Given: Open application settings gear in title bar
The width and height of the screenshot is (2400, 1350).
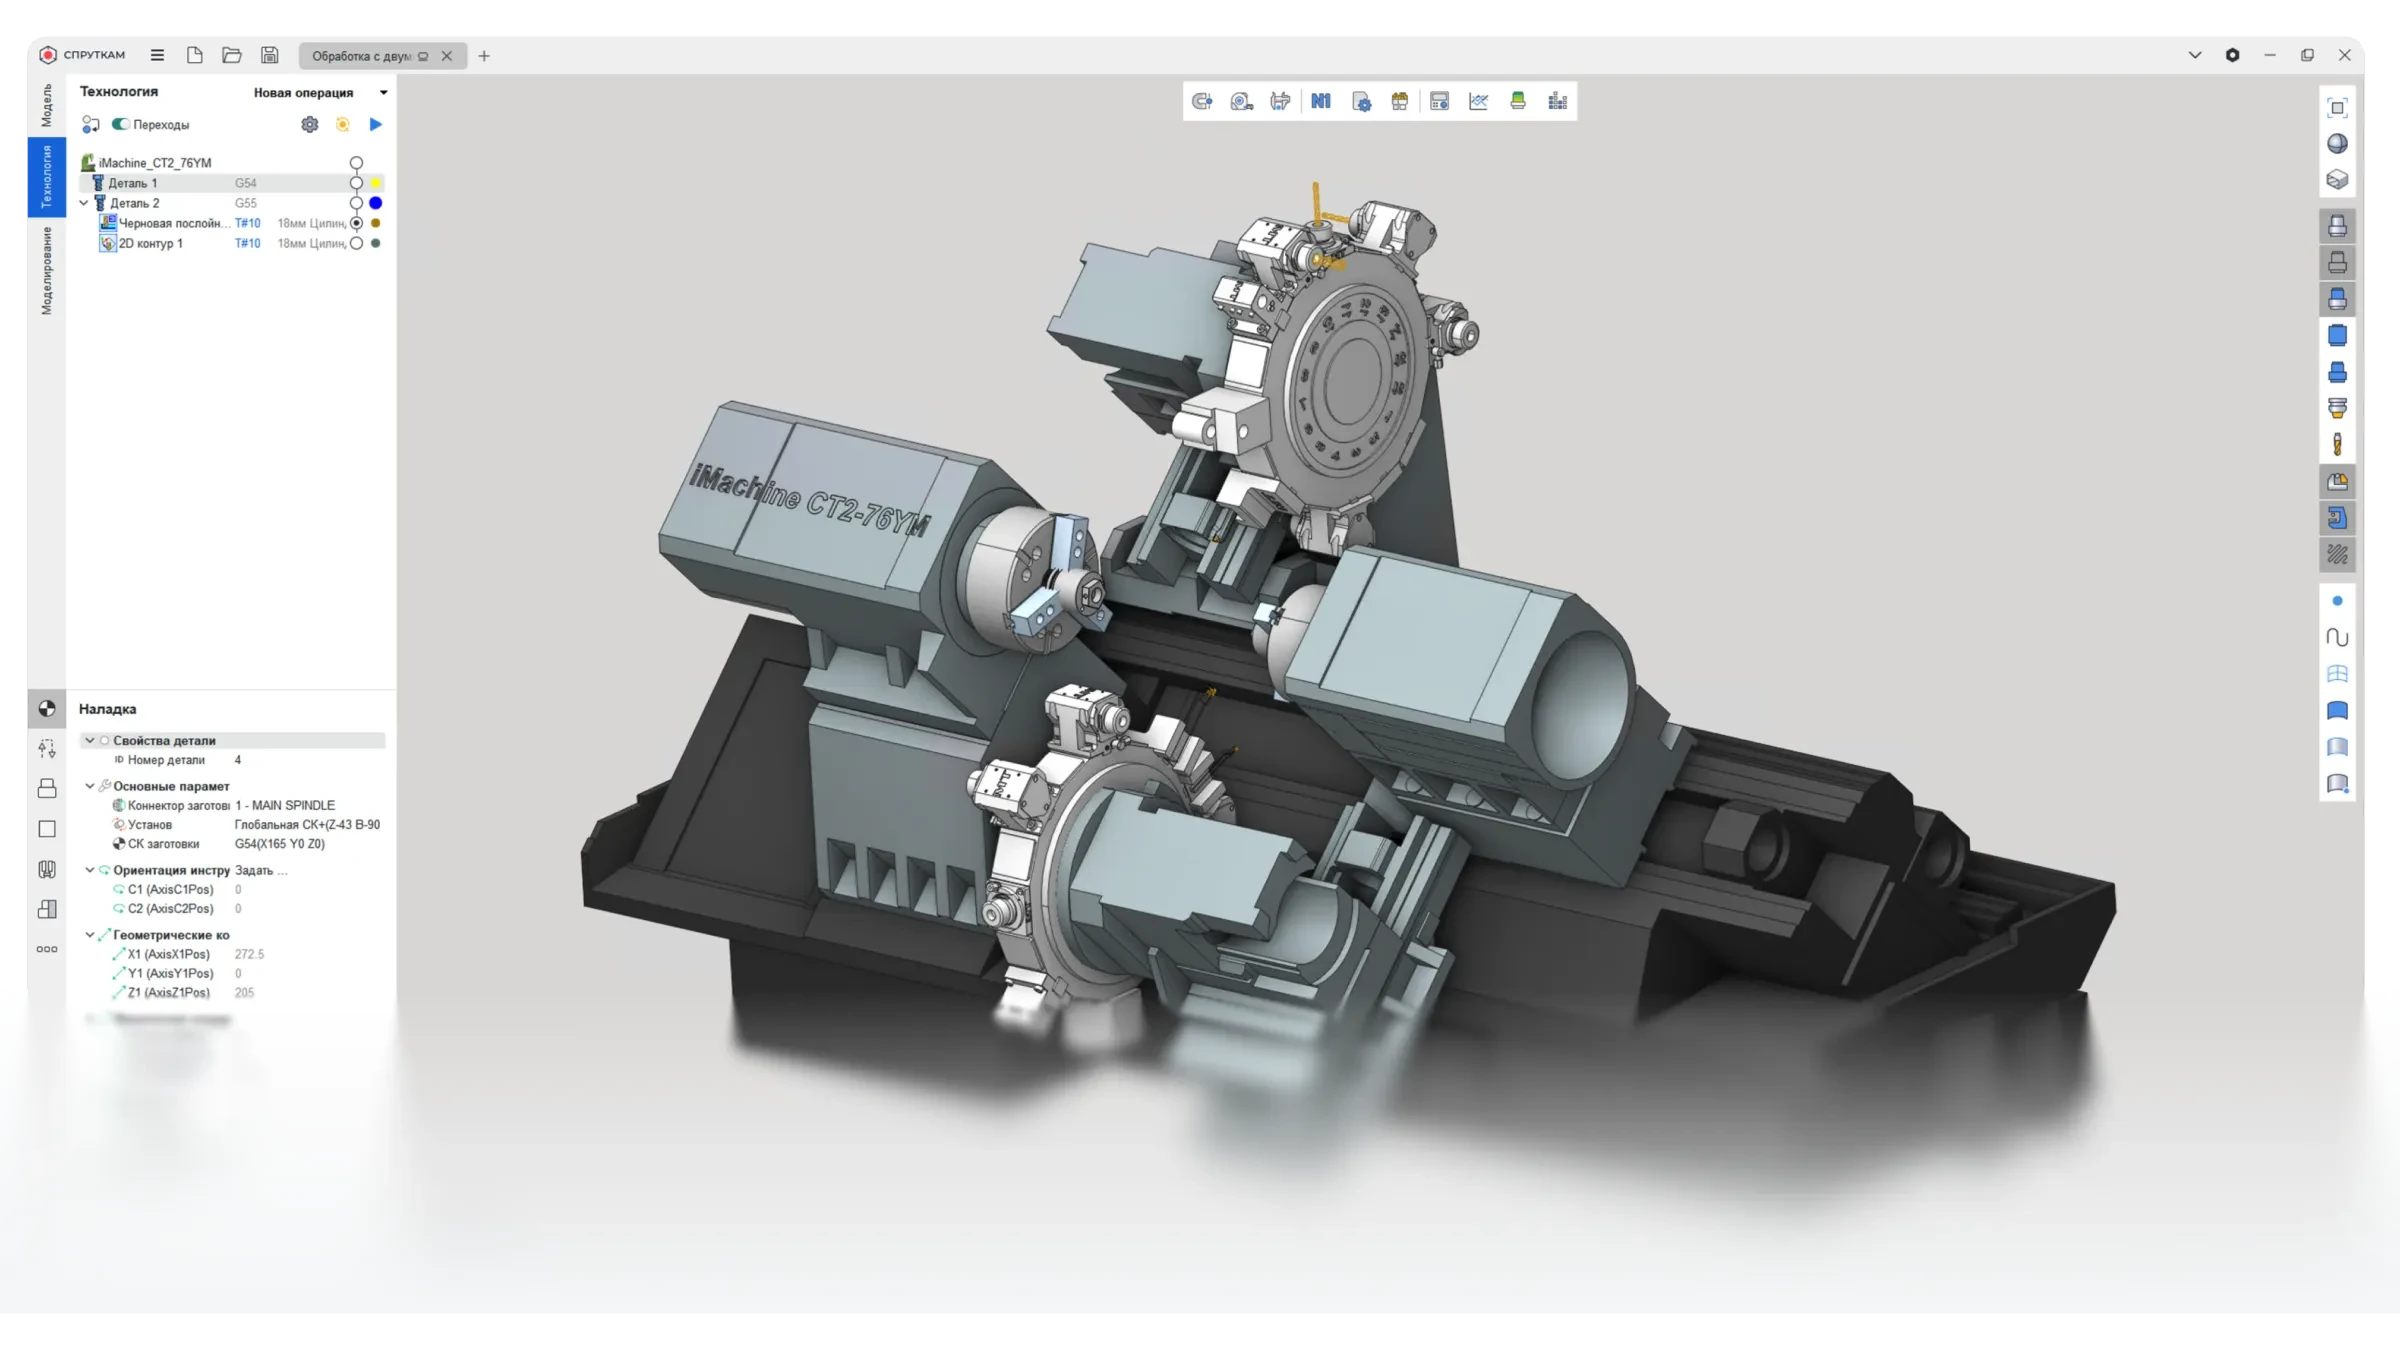Looking at the screenshot, I should tap(2232, 55).
